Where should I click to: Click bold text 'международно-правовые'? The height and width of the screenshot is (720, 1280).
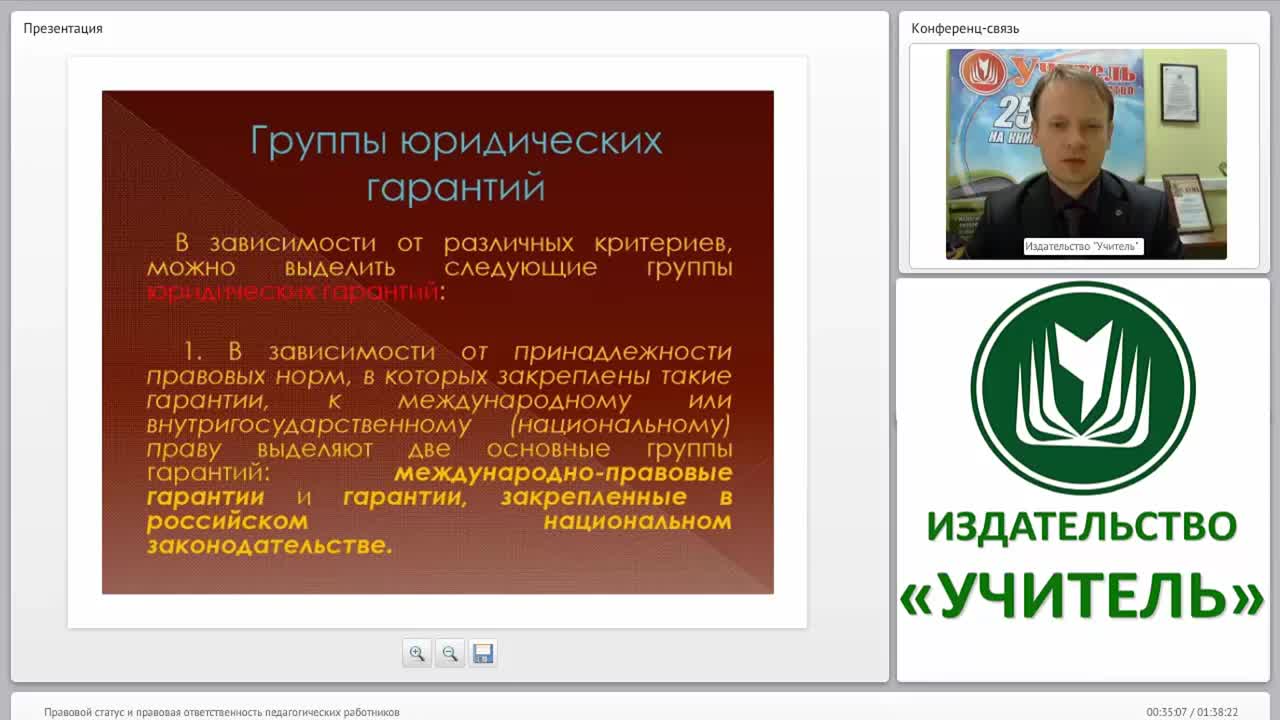click(x=563, y=472)
